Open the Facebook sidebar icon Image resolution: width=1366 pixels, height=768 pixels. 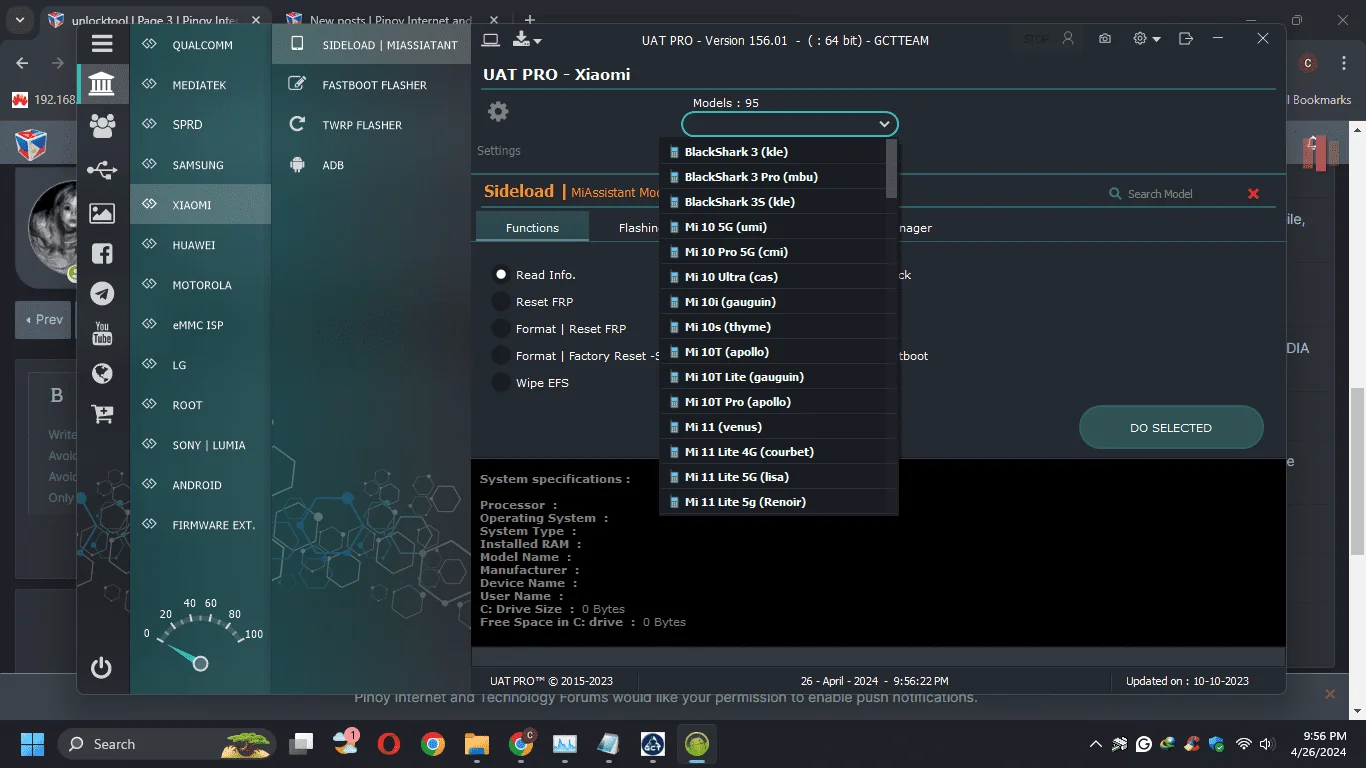tap(102, 253)
